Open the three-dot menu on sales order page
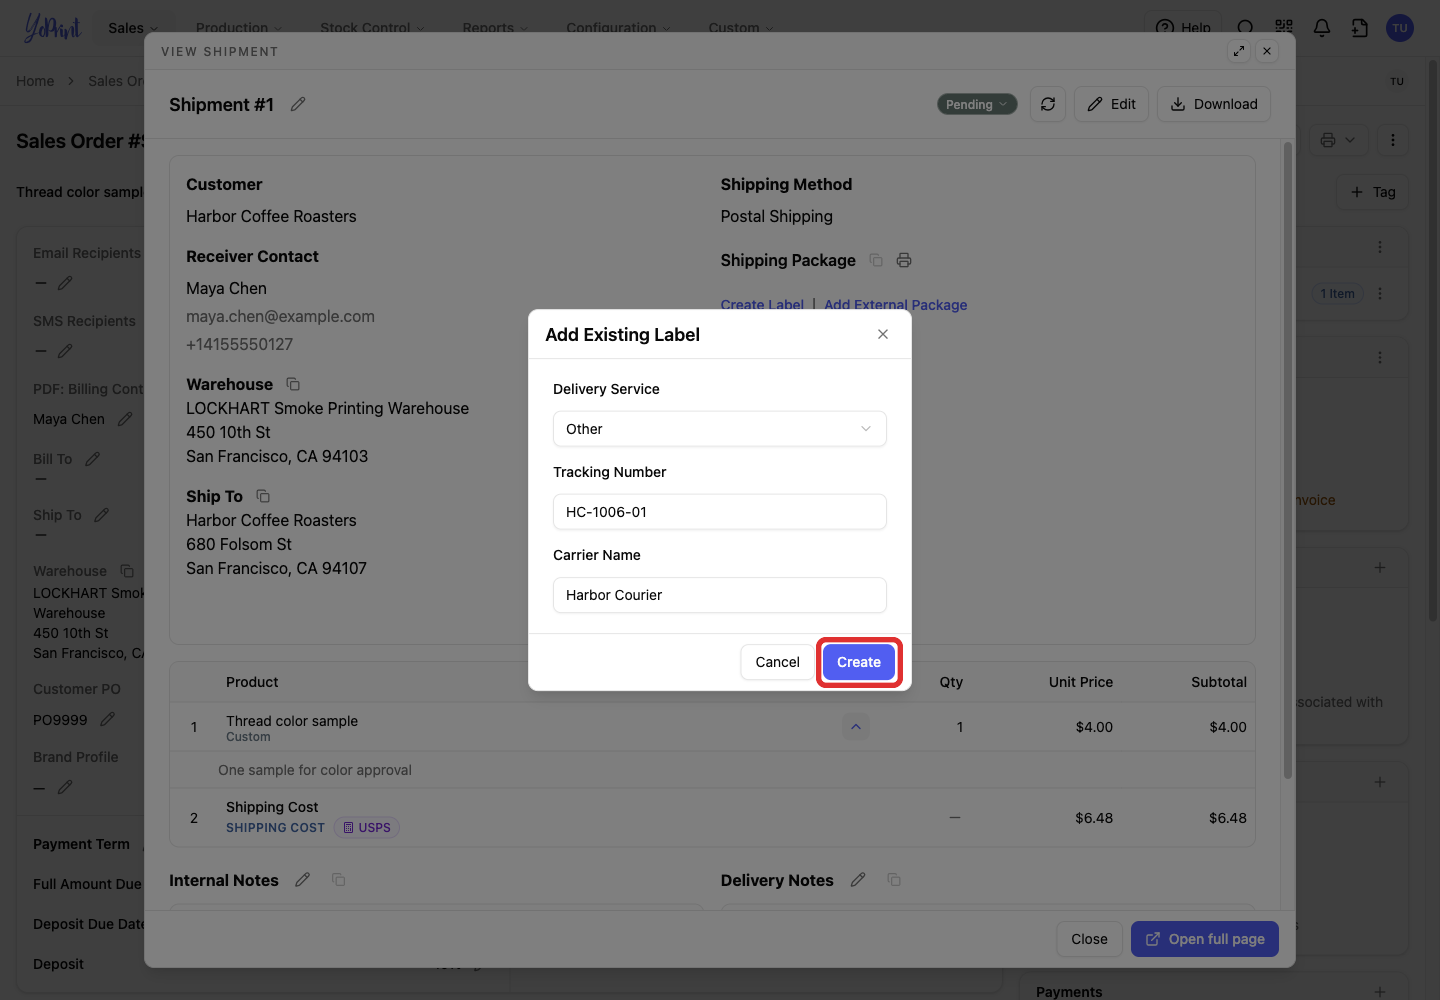The image size is (1440, 1000). point(1393,140)
